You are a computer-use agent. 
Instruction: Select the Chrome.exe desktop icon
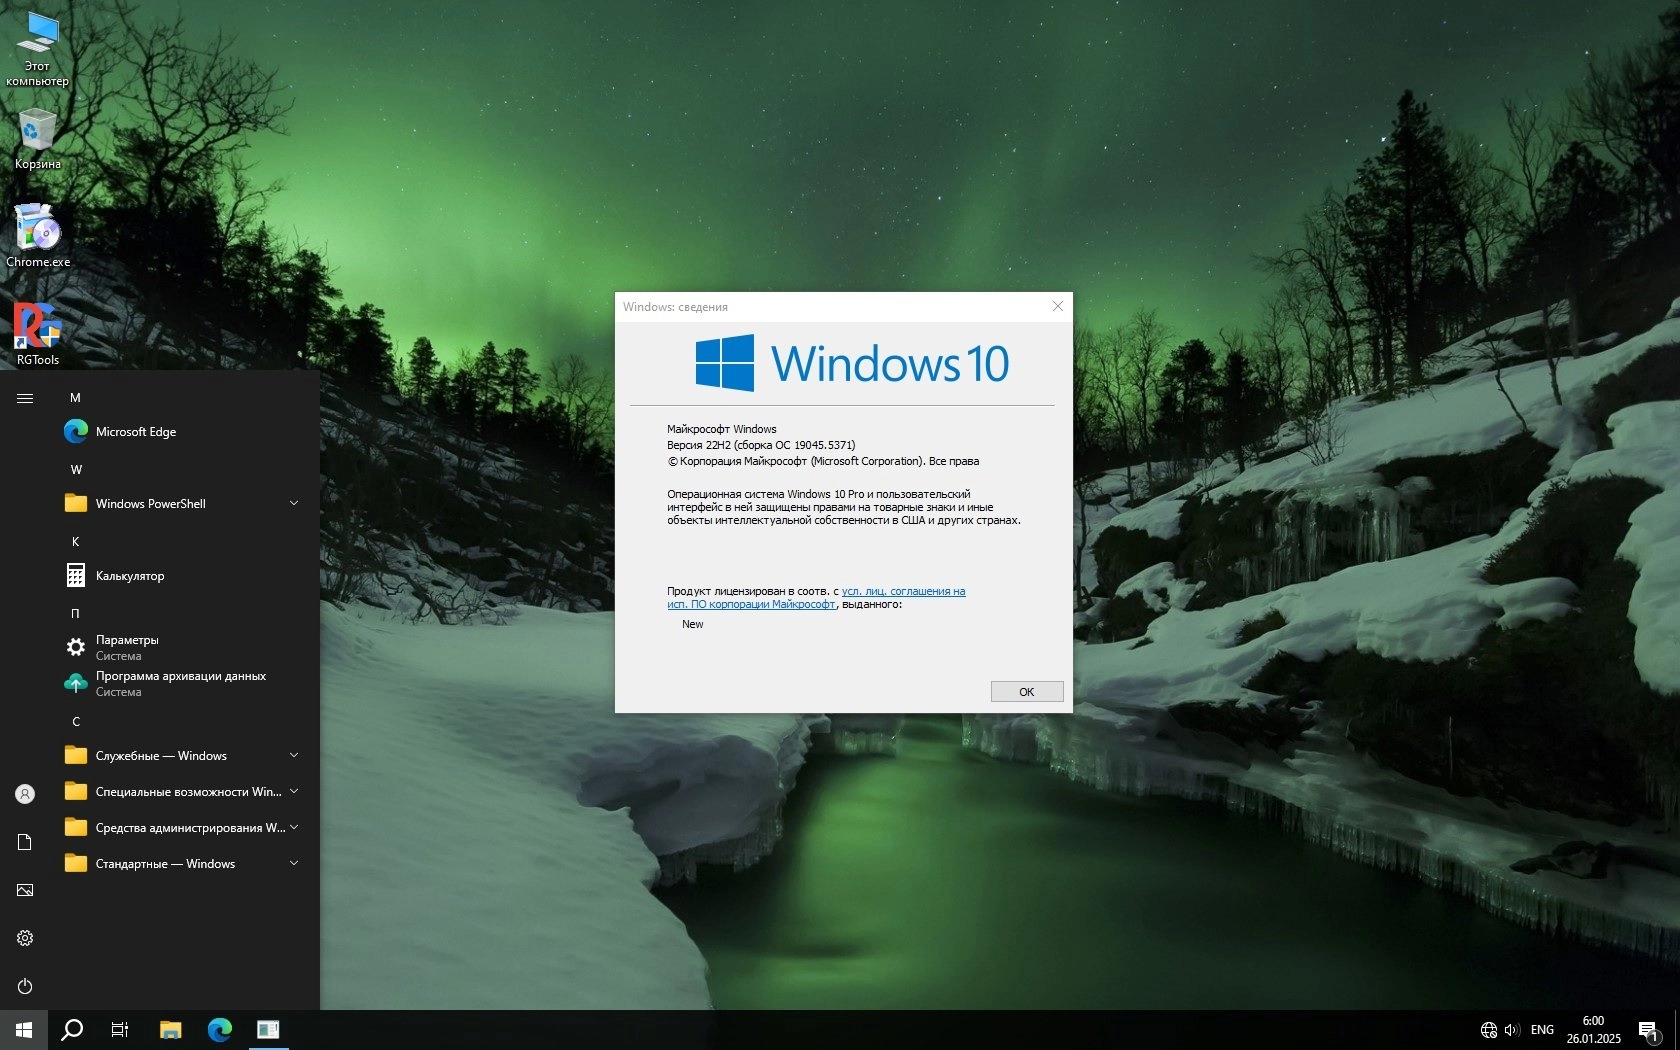(38, 236)
